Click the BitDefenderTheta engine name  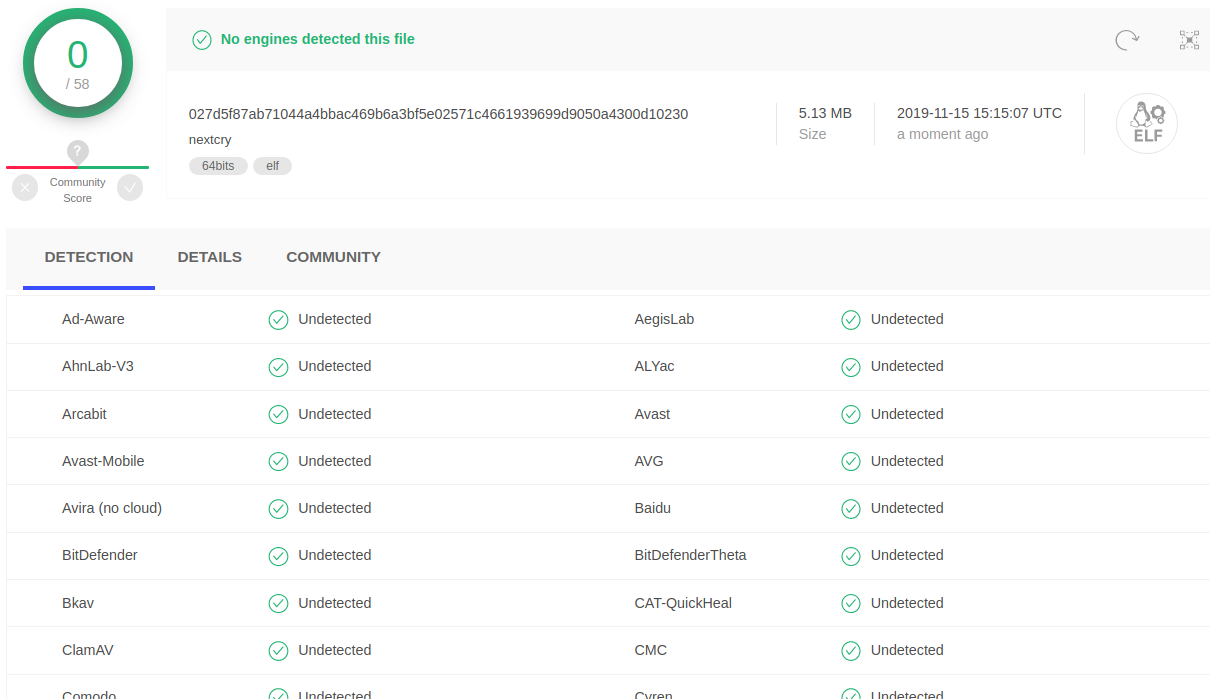pyautogui.click(x=690, y=555)
